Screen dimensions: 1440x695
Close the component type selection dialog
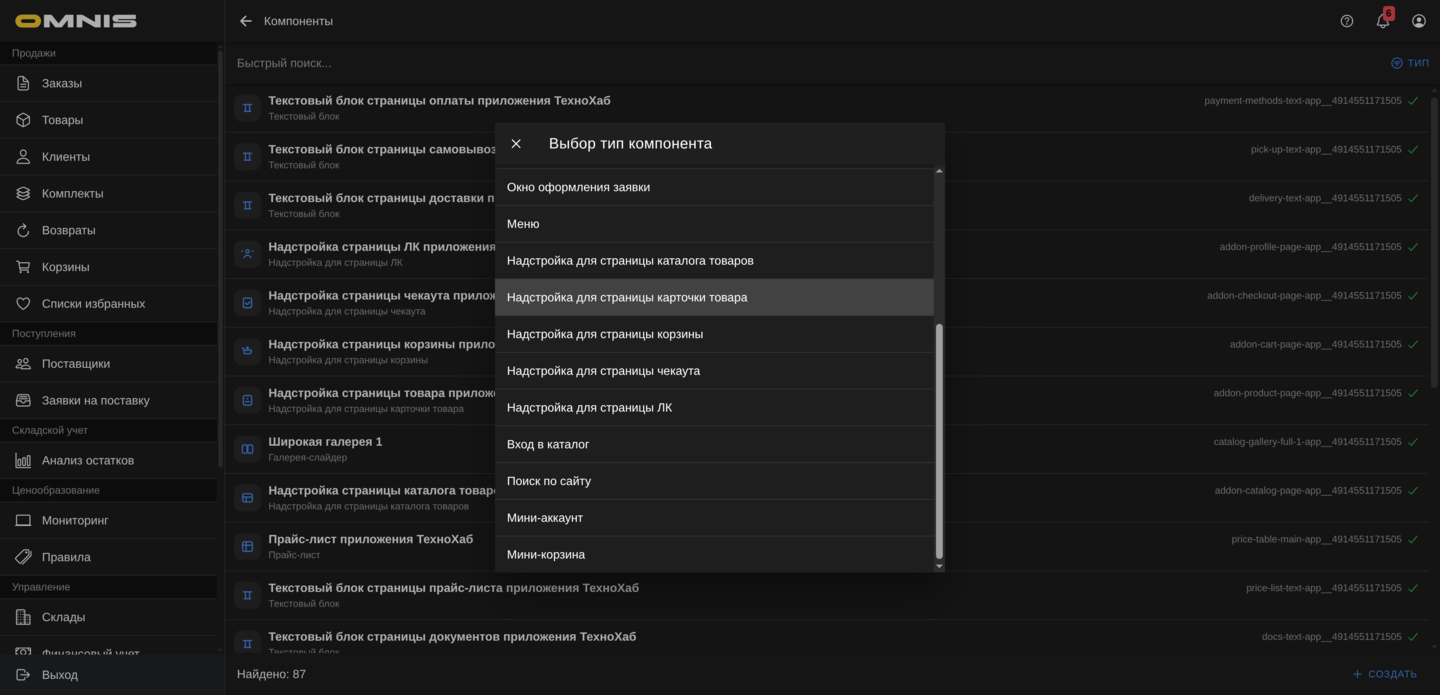[x=516, y=144]
